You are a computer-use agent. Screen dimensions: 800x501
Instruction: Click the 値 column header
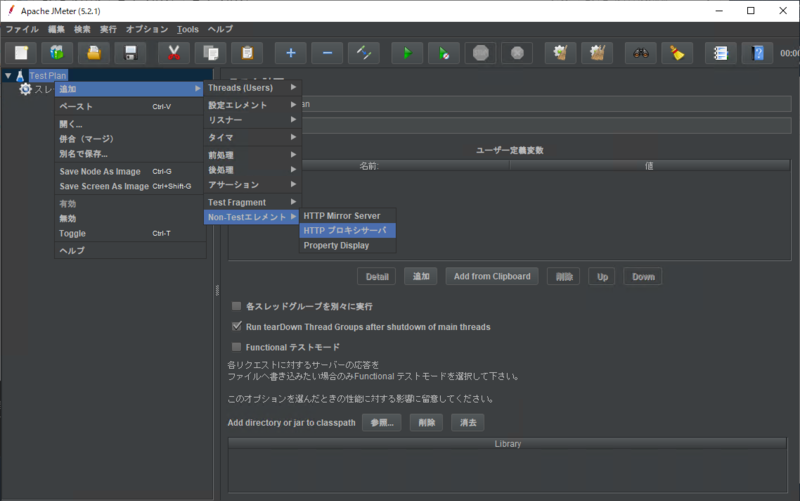(x=649, y=166)
